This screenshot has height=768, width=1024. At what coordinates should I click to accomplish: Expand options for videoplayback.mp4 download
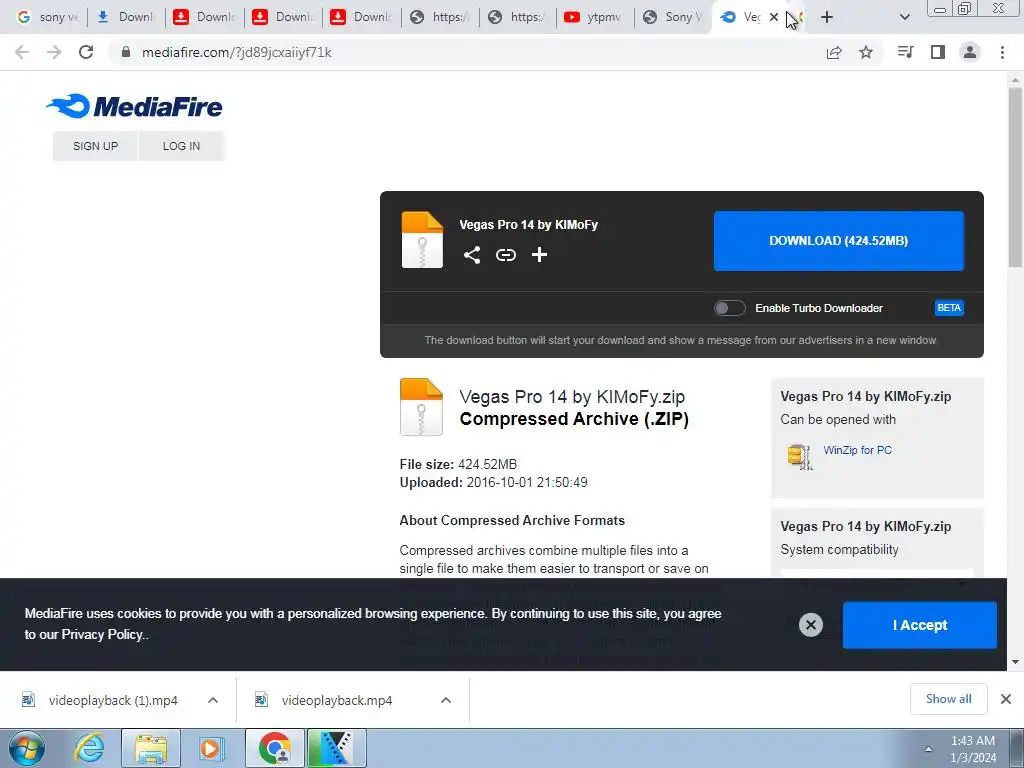click(x=445, y=700)
